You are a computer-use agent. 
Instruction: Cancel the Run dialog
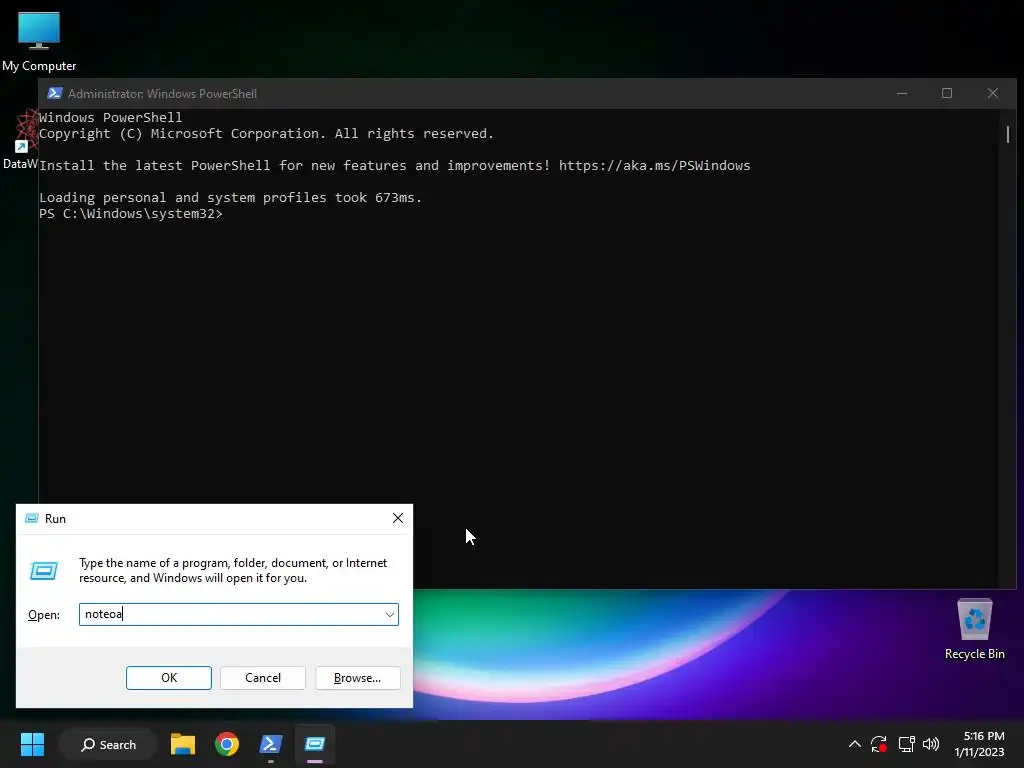pos(263,678)
